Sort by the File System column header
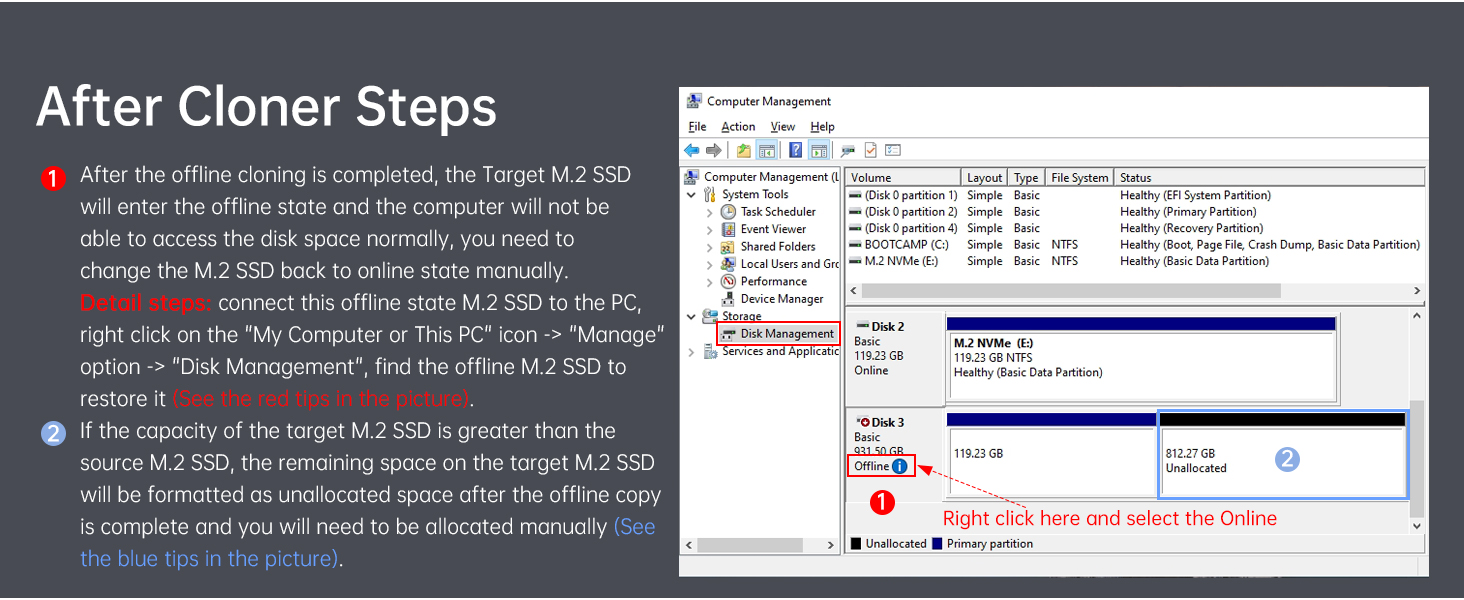 (x=1079, y=177)
